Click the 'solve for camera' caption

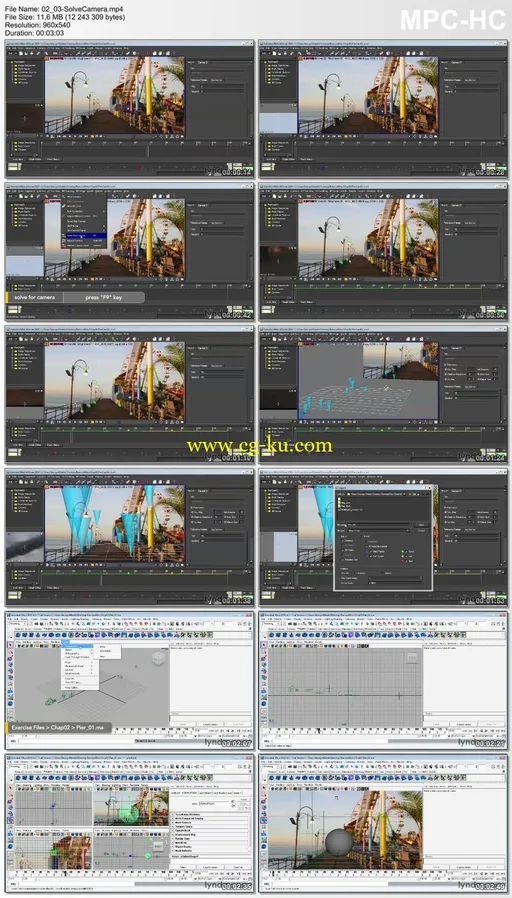[x=34, y=297]
